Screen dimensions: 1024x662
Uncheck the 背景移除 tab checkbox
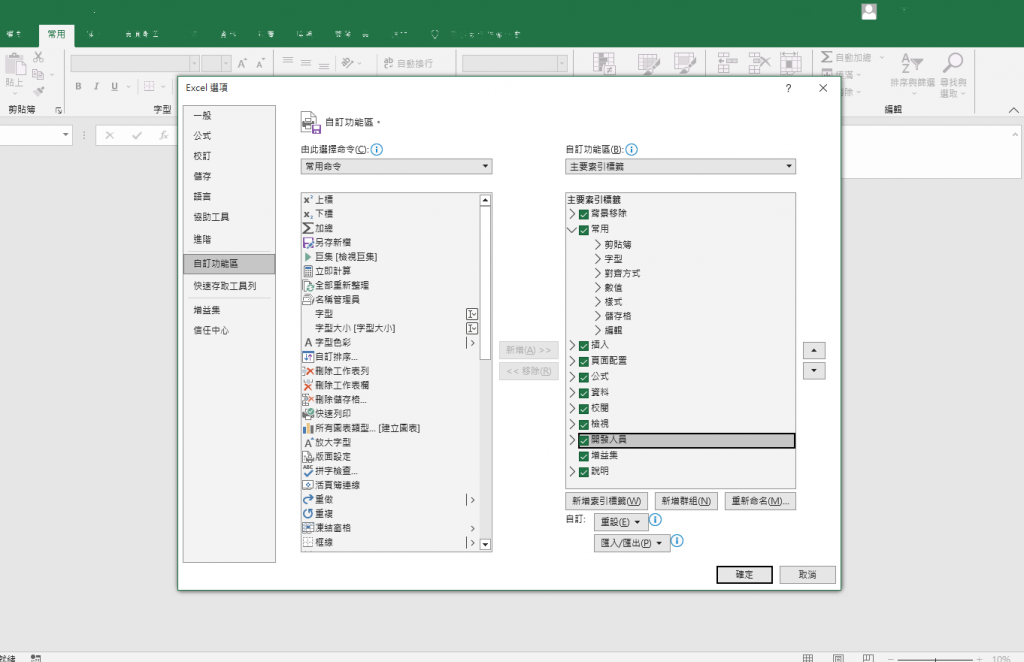tap(584, 214)
